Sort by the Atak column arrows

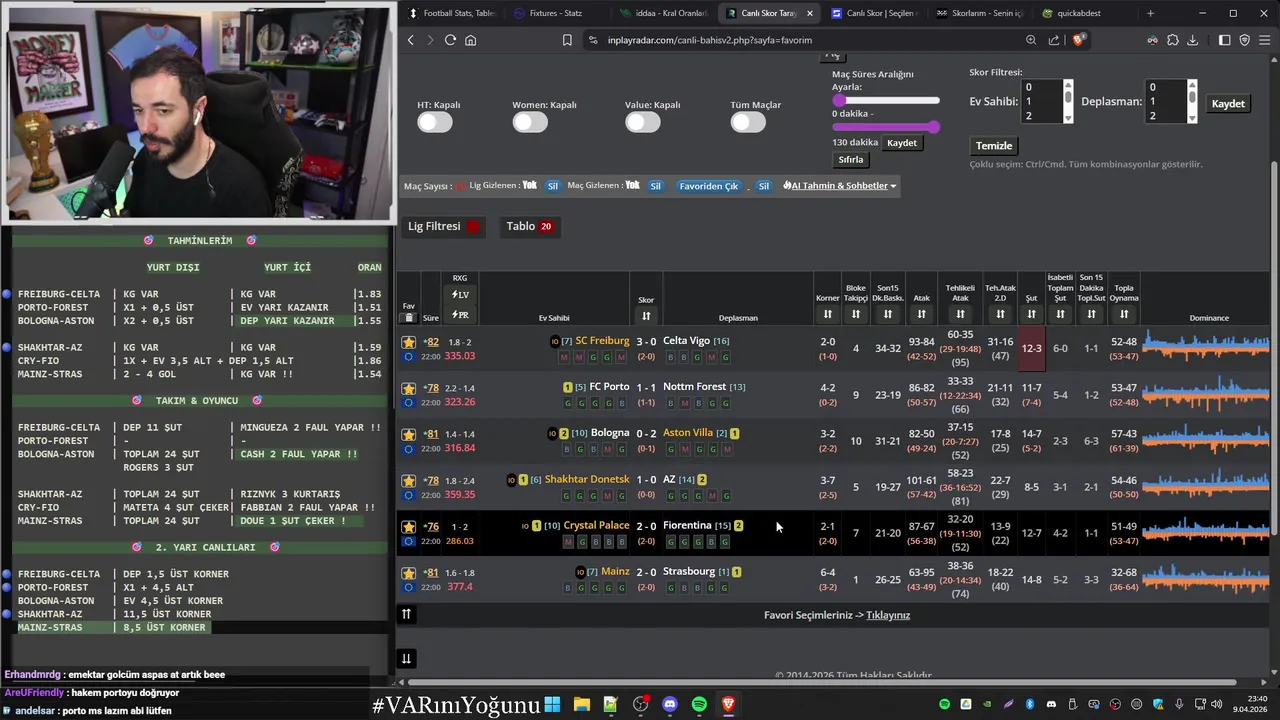[921, 314]
